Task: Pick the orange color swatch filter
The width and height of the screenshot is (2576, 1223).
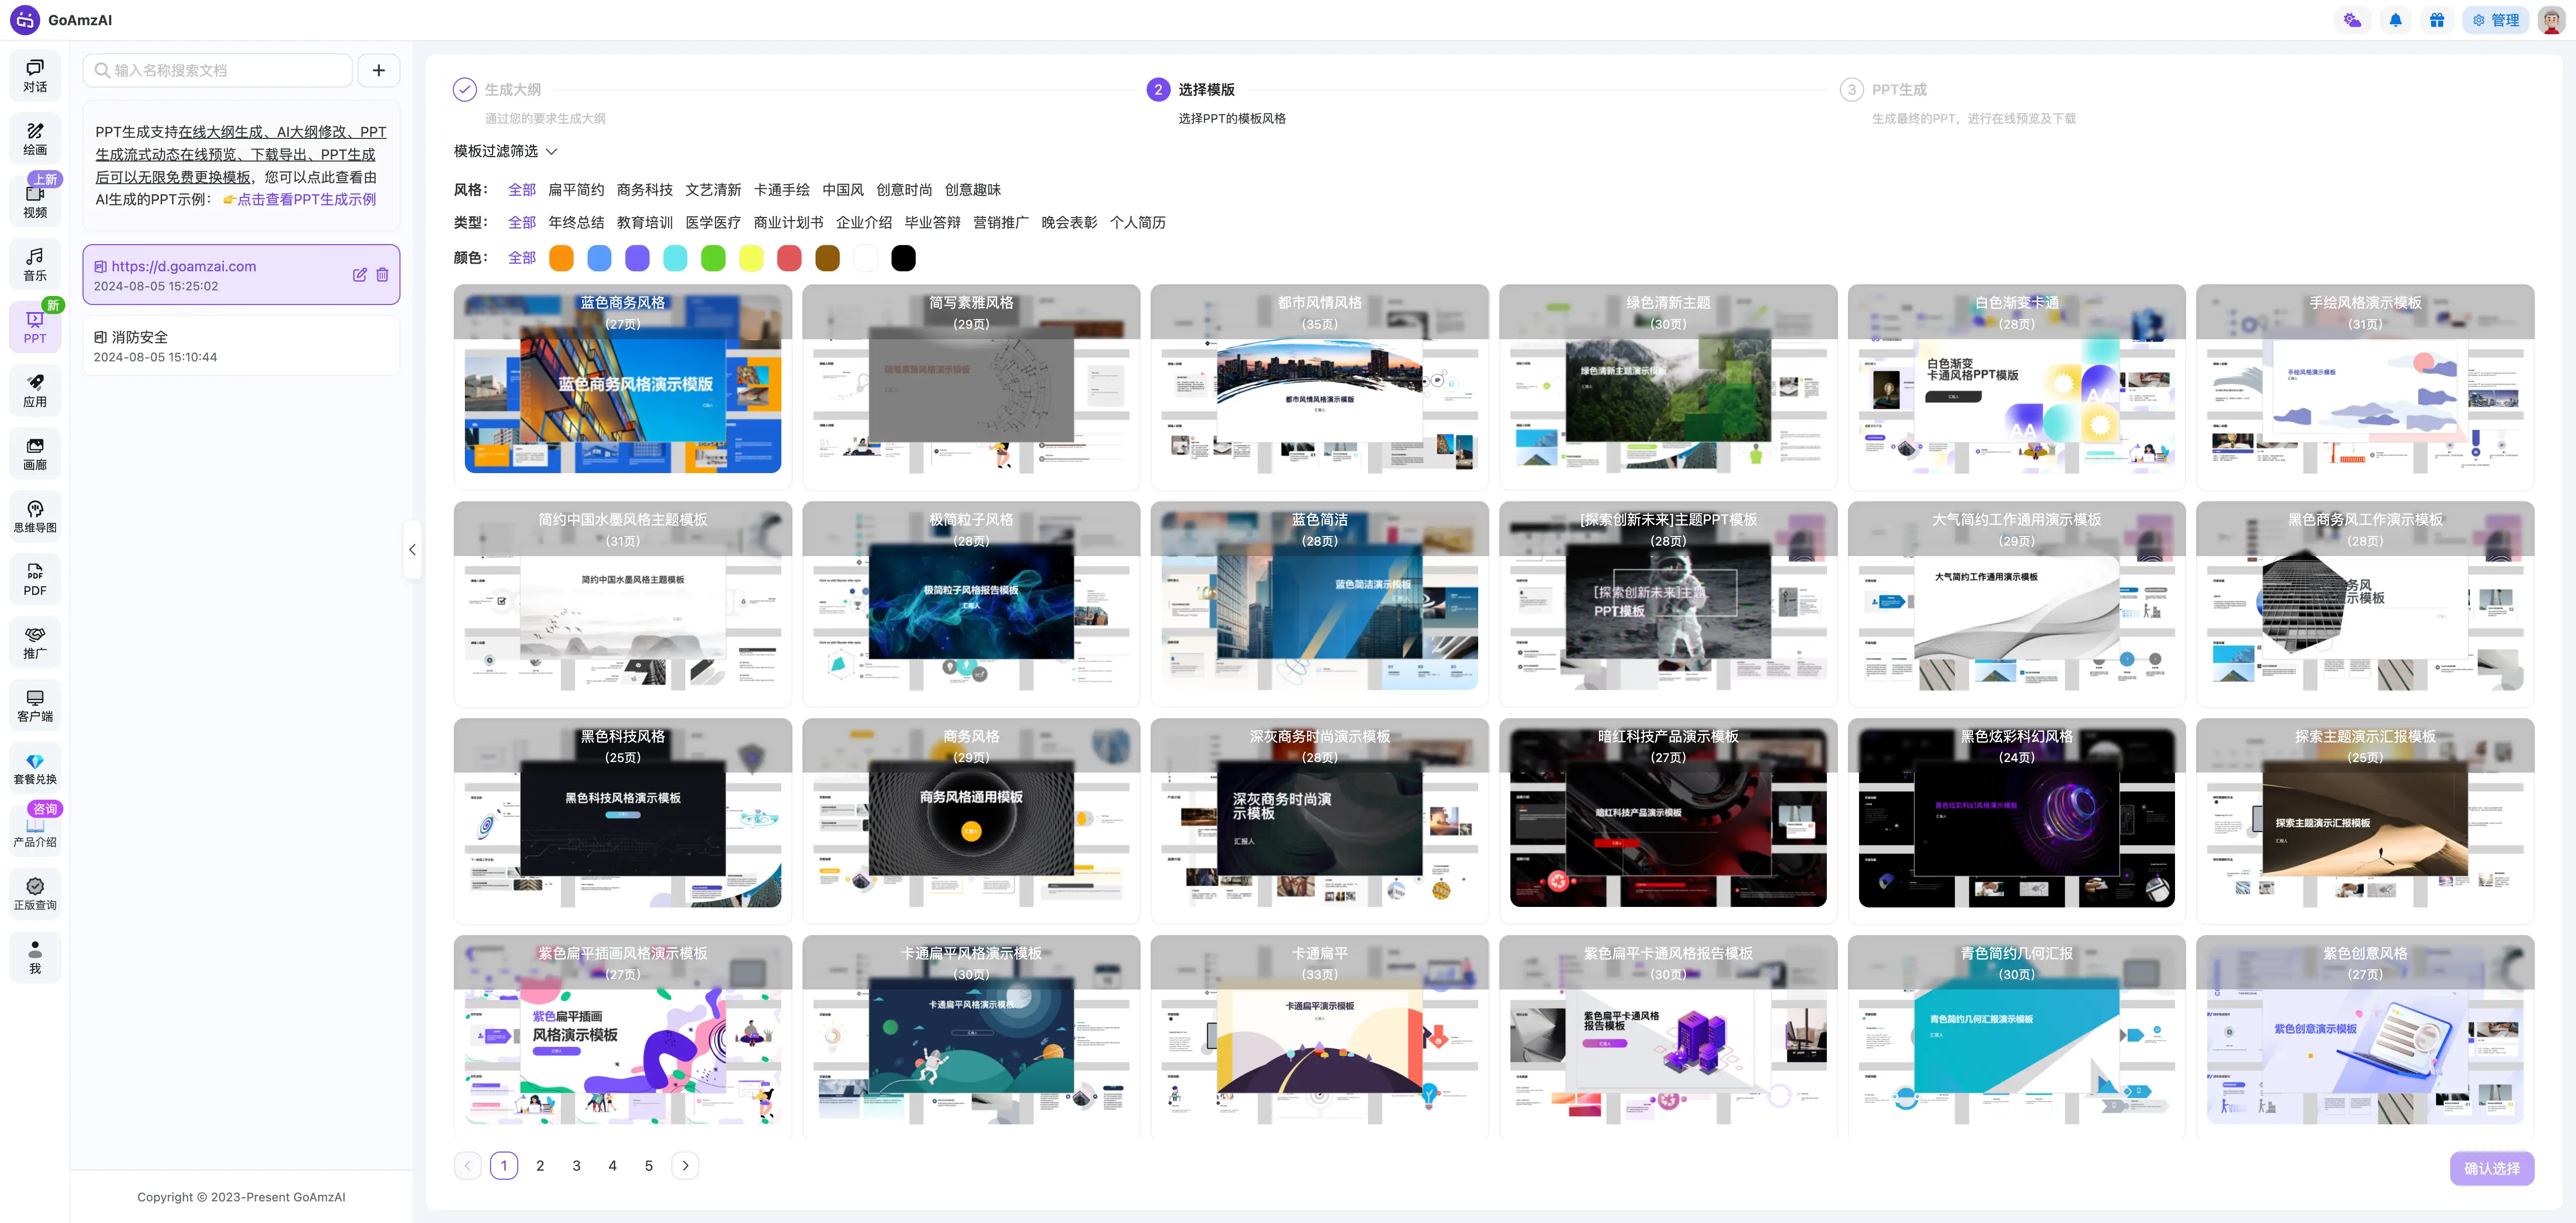Action: click(x=562, y=258)
